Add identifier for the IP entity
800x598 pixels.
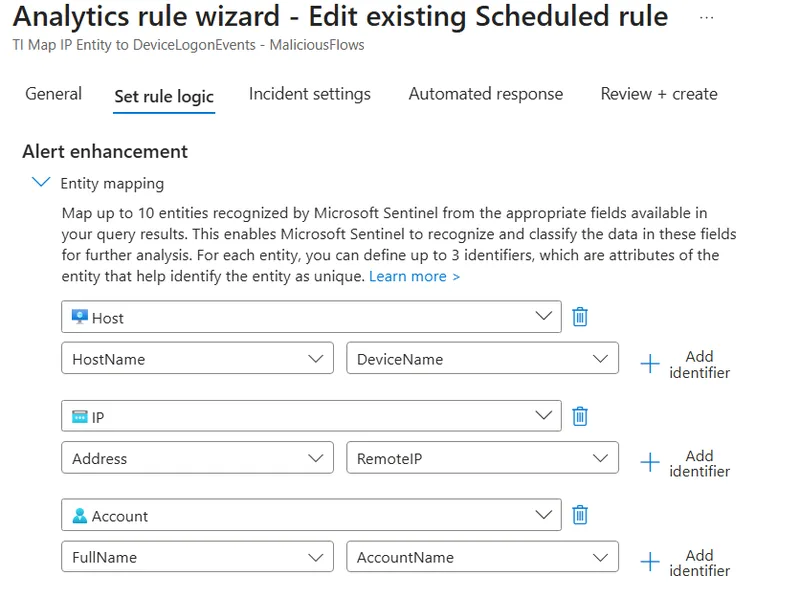click(x=699, y=463)
